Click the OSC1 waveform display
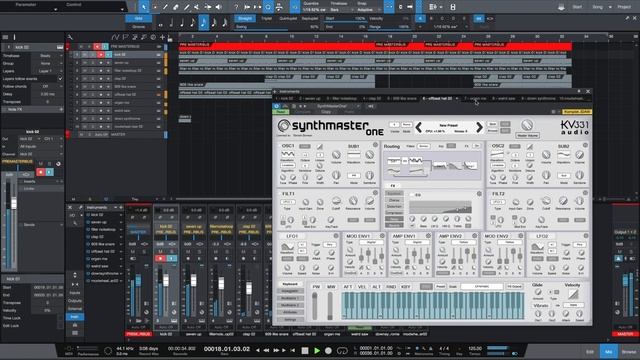640x360 pixels. point(287,154)
